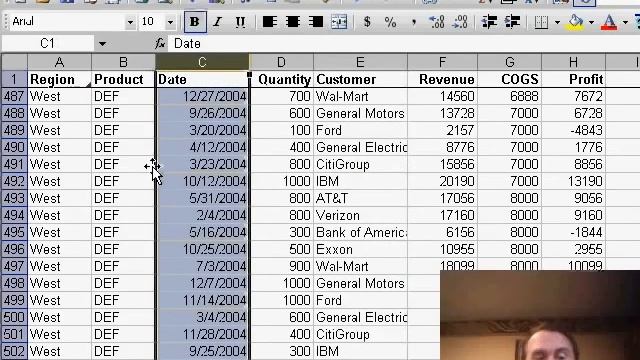Click the Region header cell
This screenshot has width=640, height=360.
point(60,79)
